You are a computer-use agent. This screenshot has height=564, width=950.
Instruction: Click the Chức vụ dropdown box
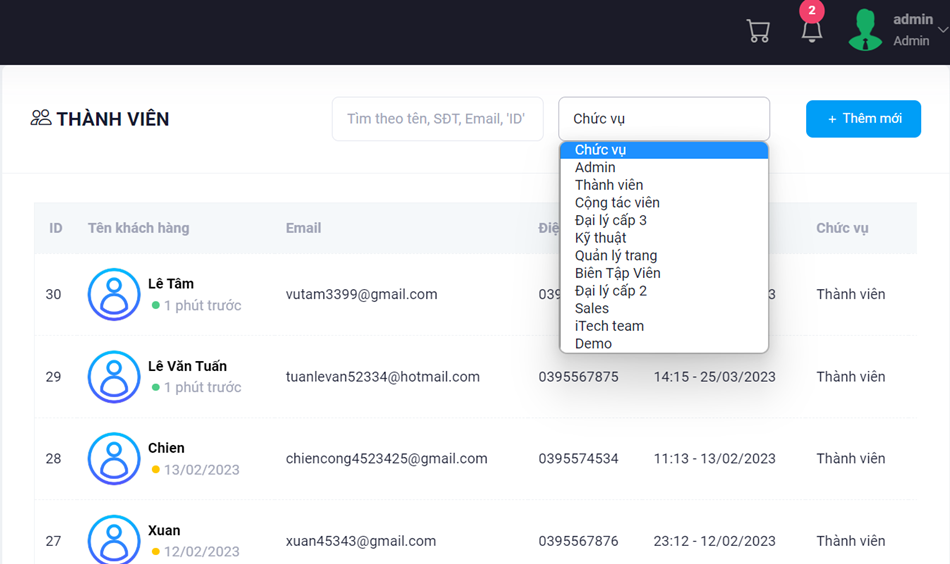(664, 119)
